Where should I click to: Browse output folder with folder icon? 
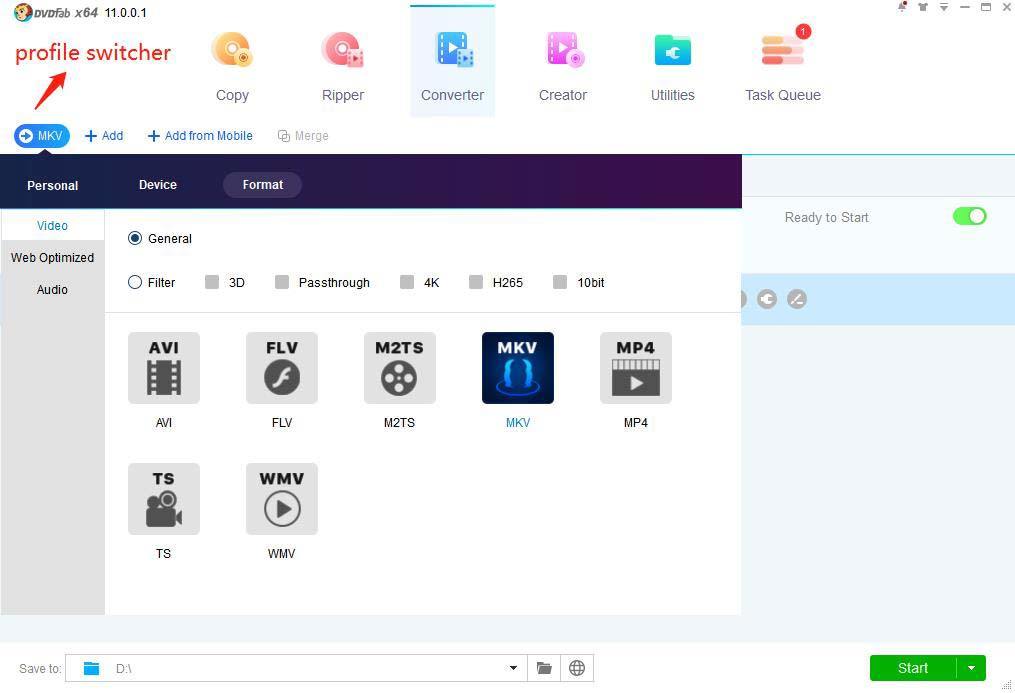(544, 668)
